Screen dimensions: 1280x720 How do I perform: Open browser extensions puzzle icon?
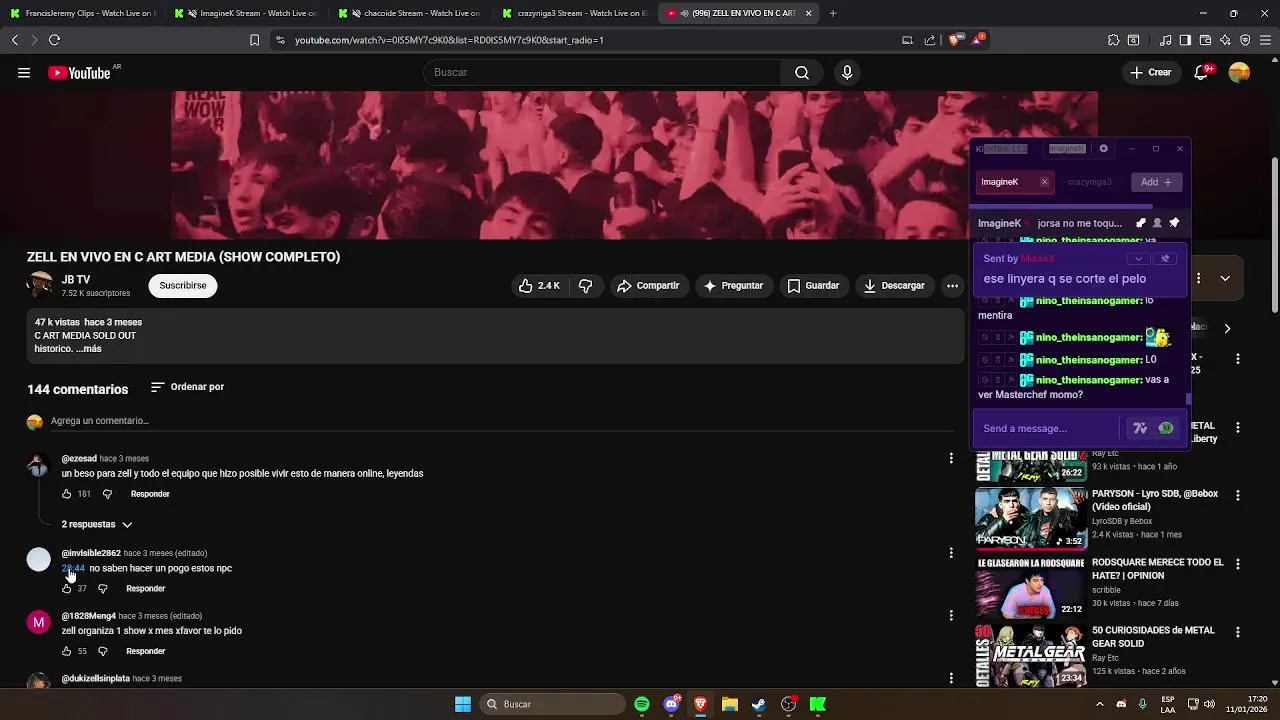(1113, 40)
